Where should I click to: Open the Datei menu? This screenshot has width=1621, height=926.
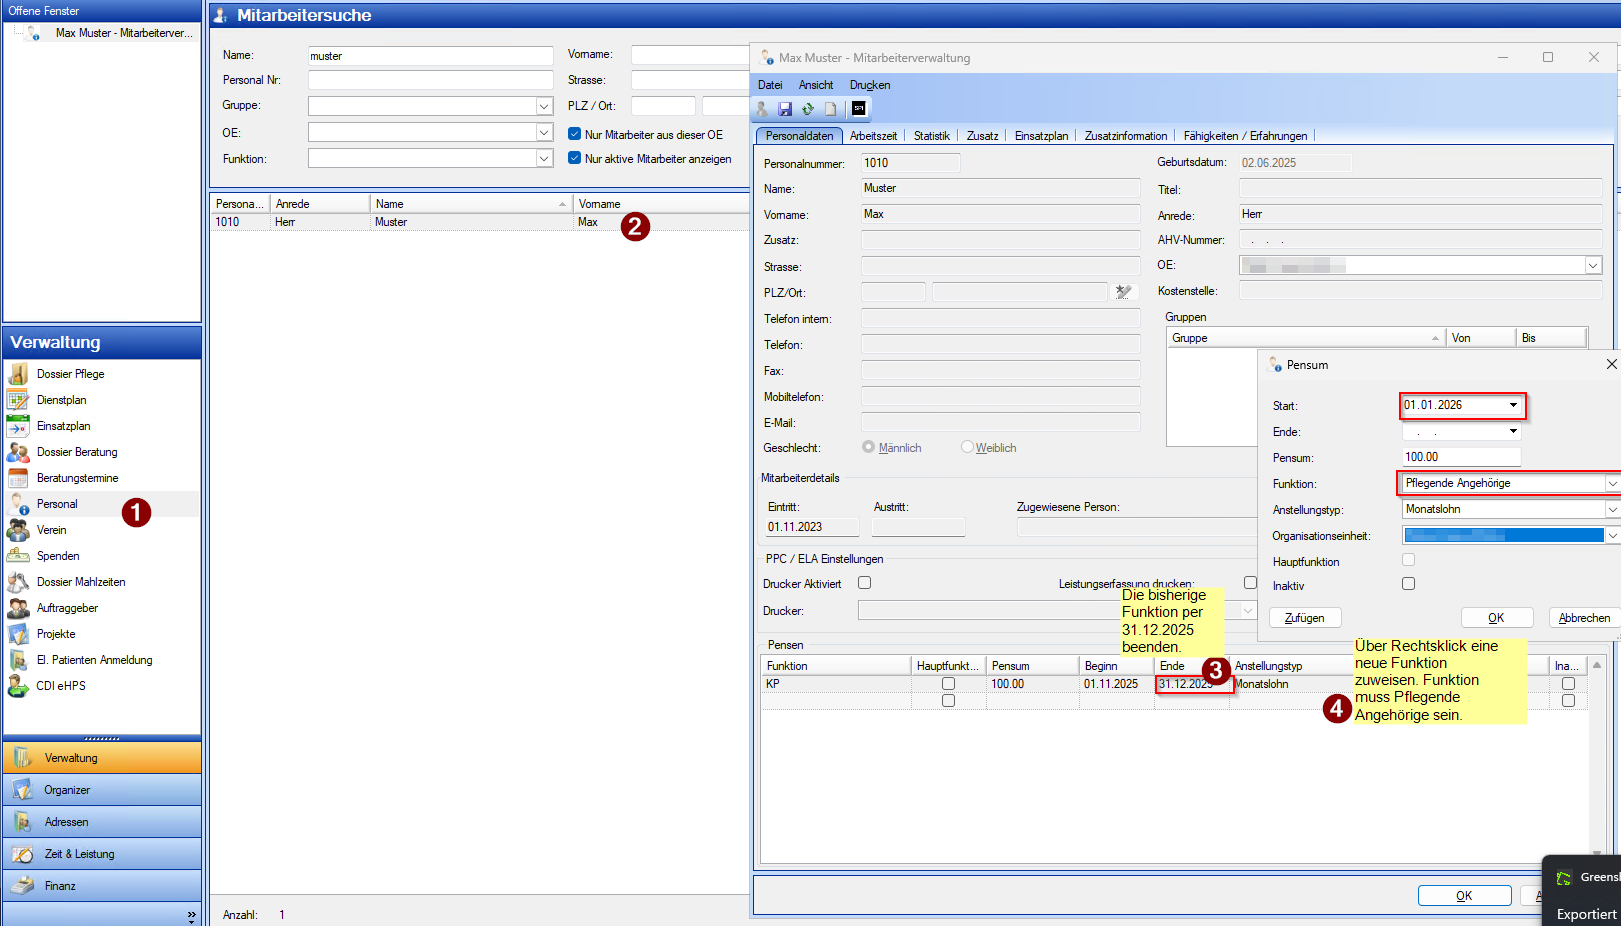(x=770, y=85)
